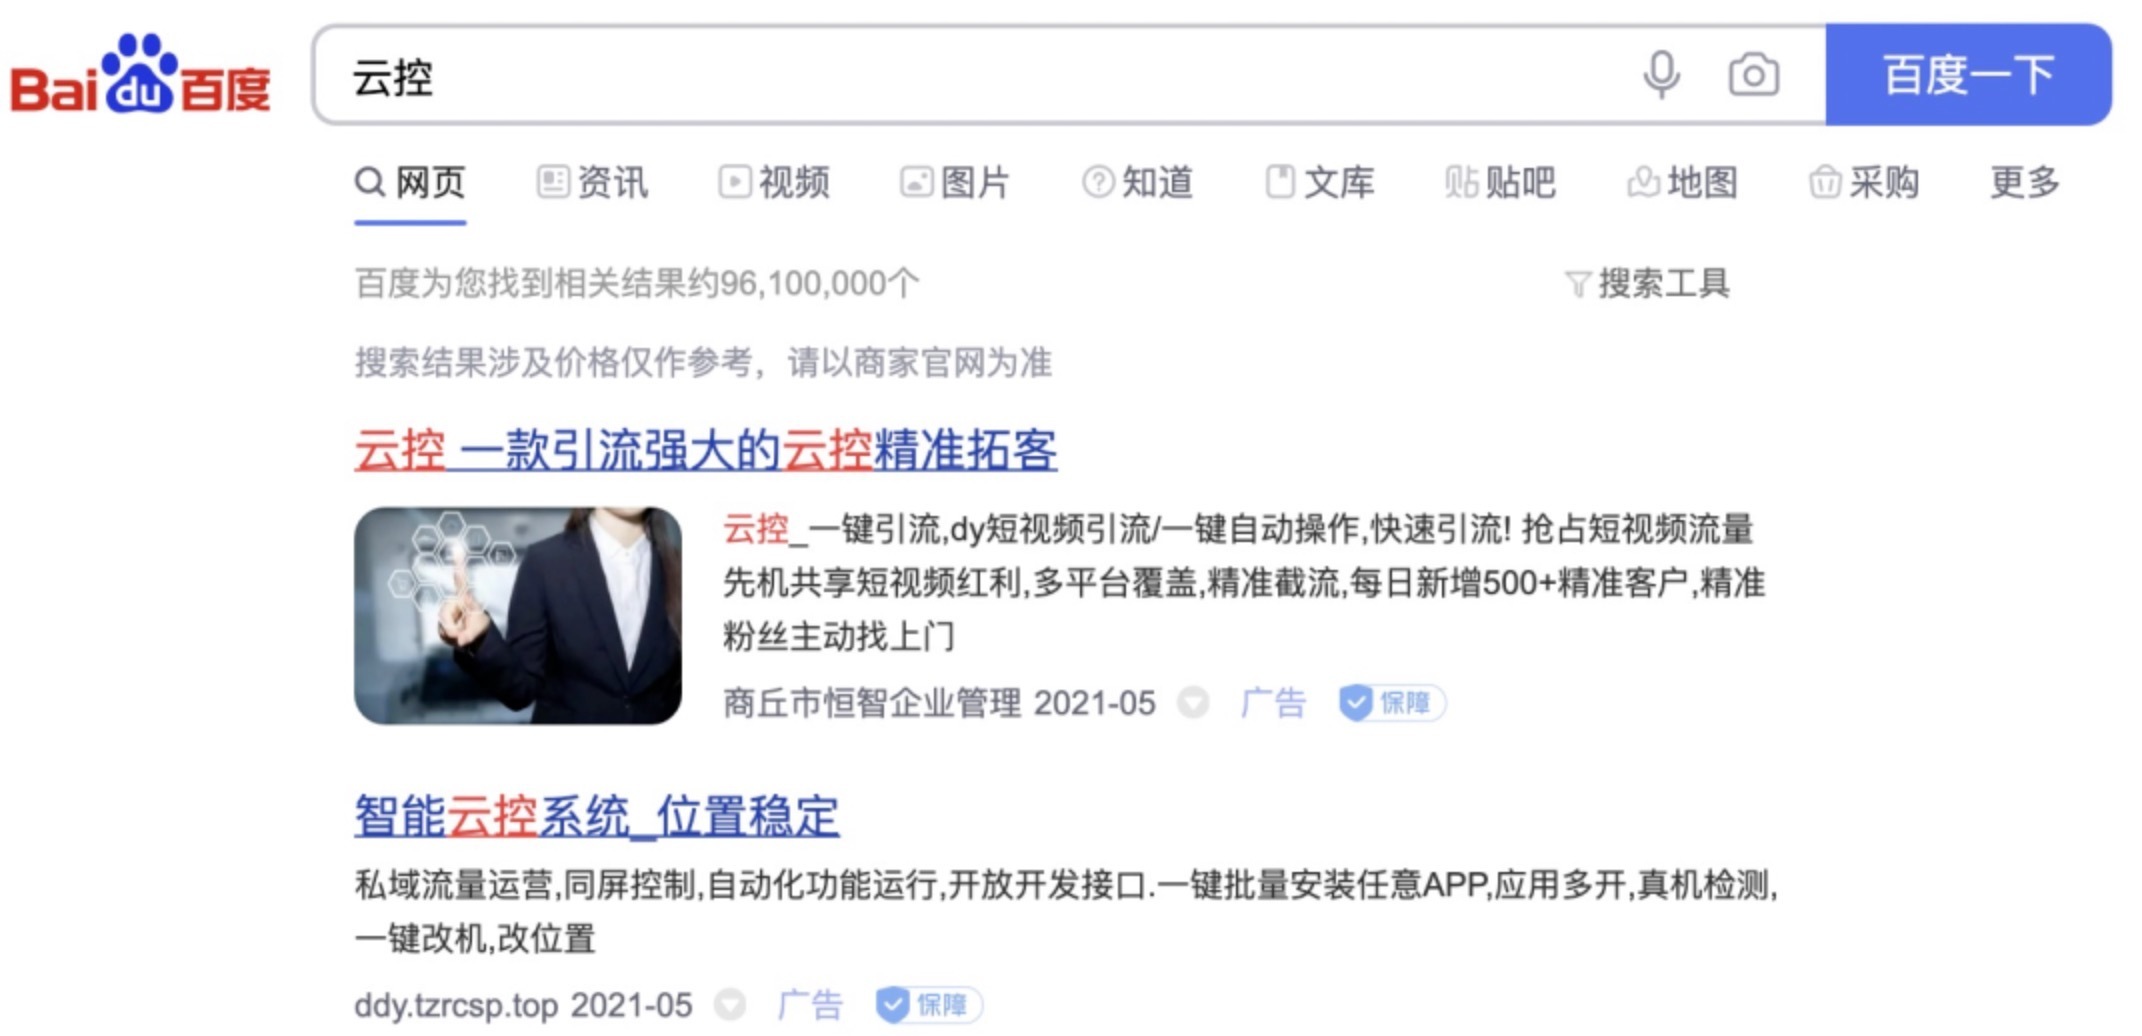
Task: Expand dropdown arrow beside 商丘市恒智企业管理 2021-05
Action: click(1193, 703)
